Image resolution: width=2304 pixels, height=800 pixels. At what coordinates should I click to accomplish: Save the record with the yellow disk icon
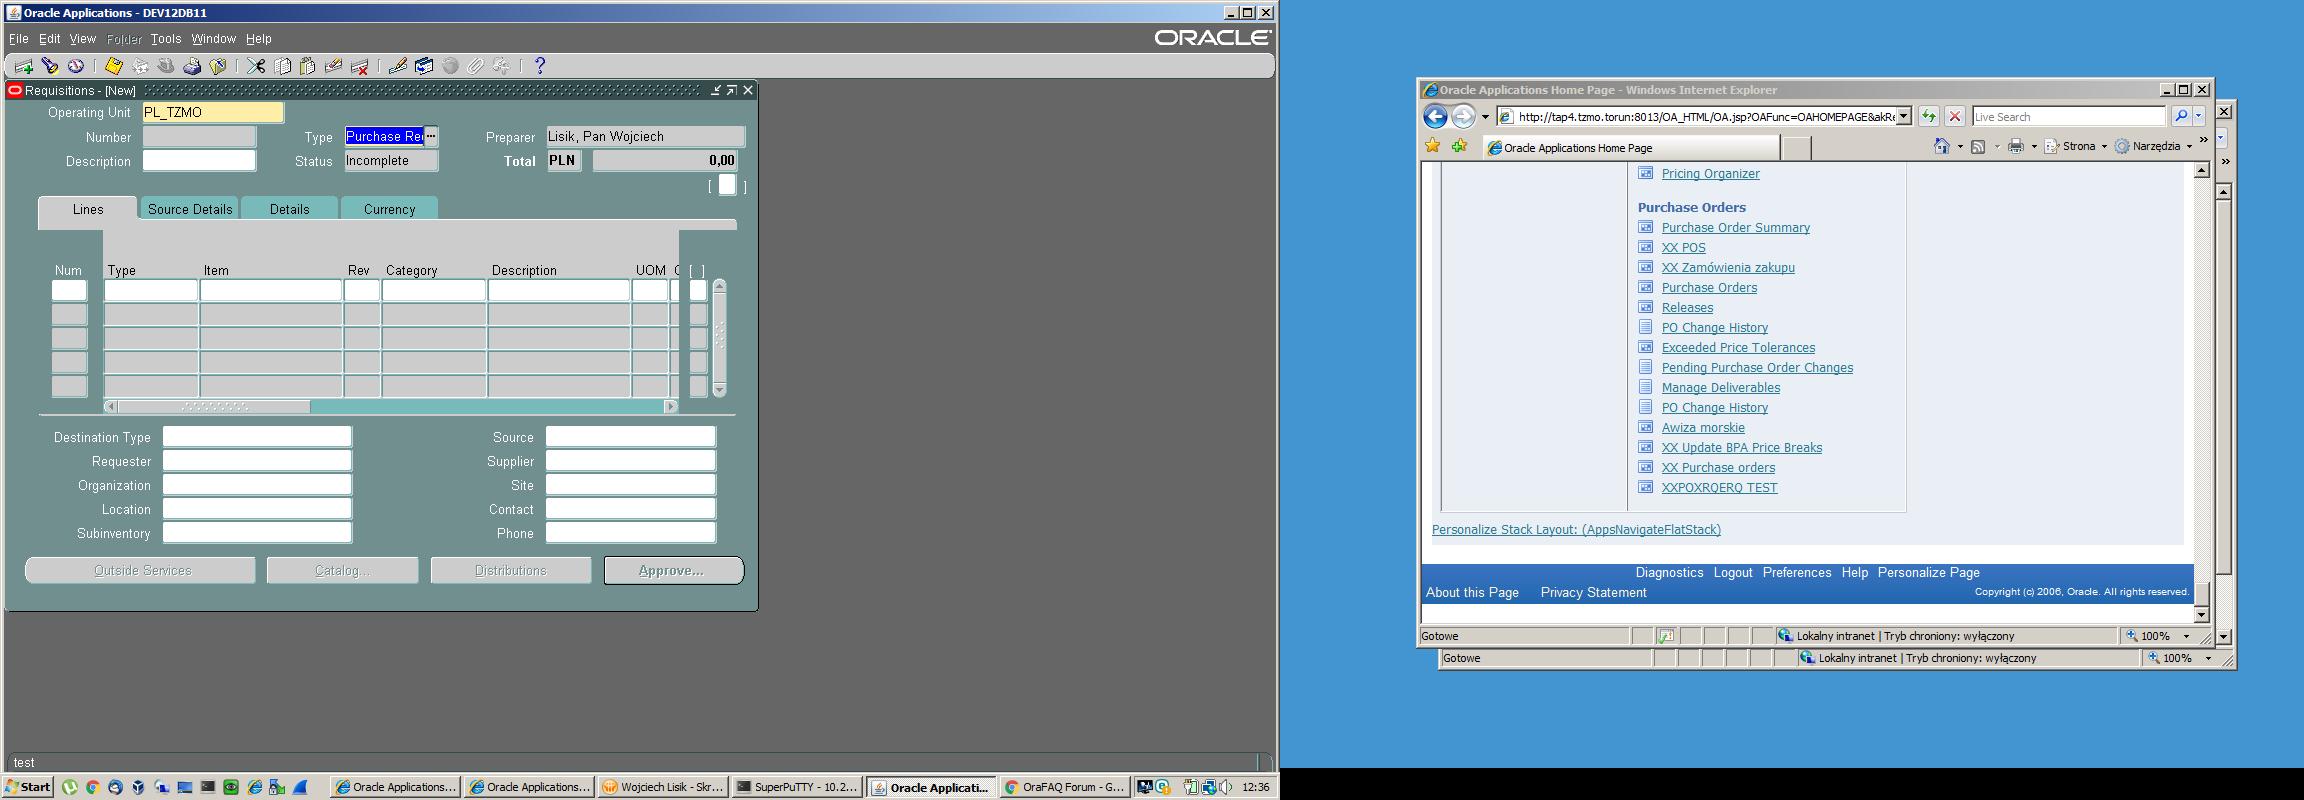pyautogui.click(x=113, y=66)
